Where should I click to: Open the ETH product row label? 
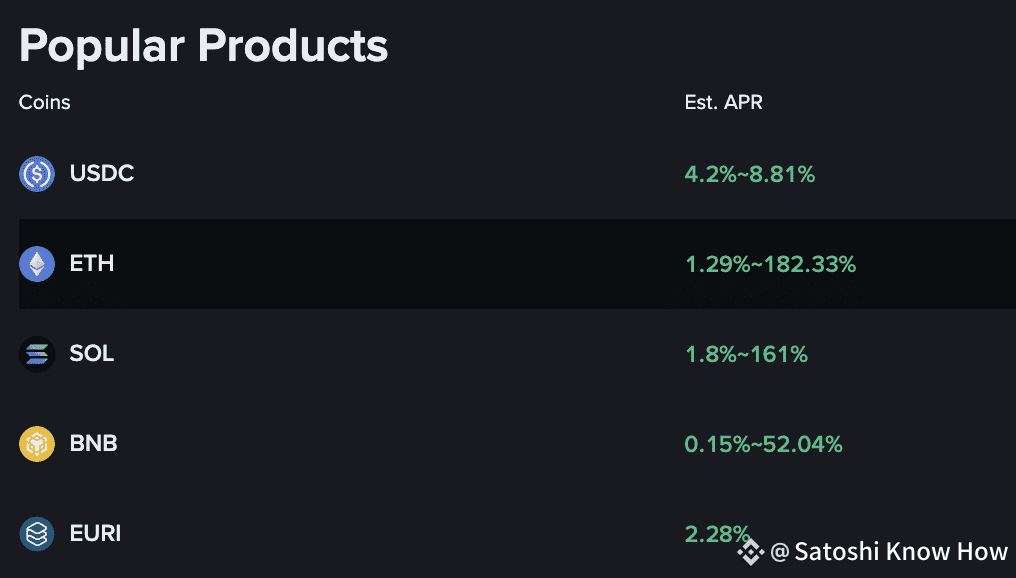coord(92,264)
